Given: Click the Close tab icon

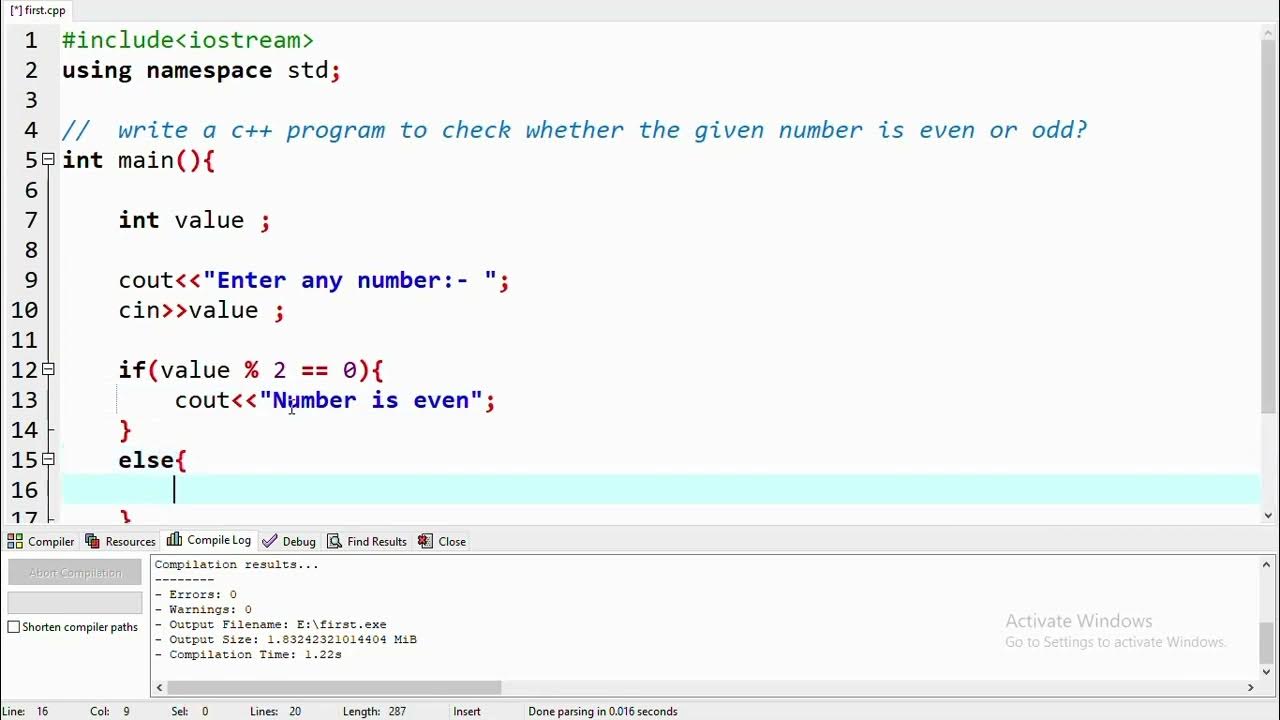Looking at the screenshot, I should click(x=425, y=541).
